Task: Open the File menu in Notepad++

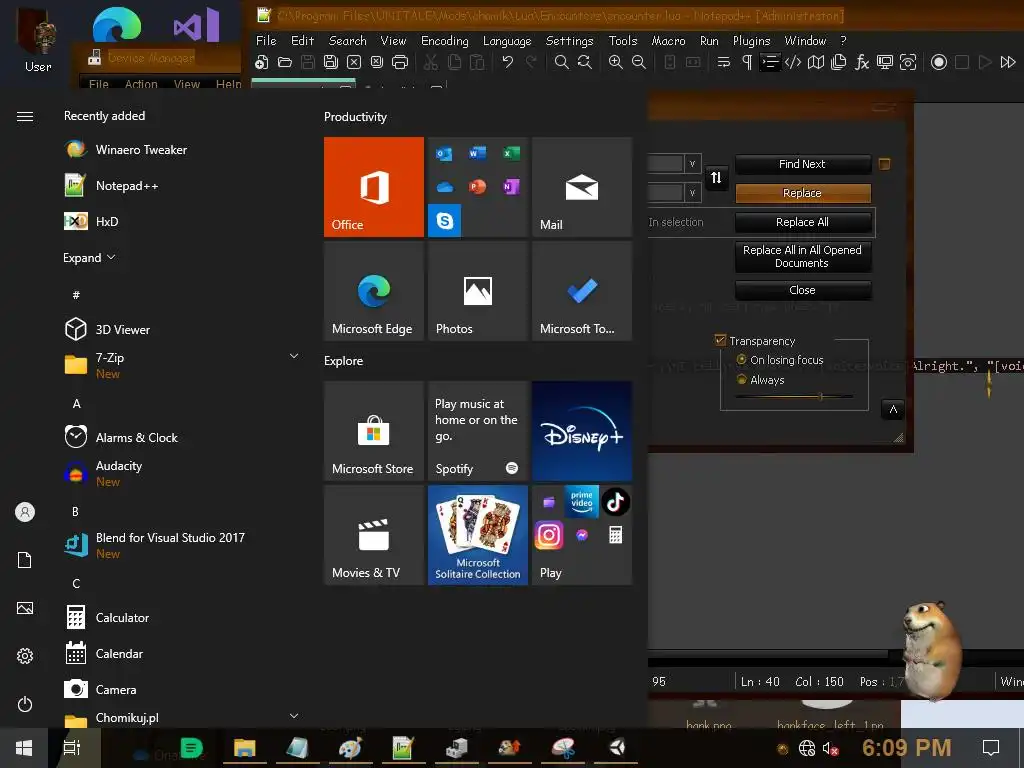Action: click(266, 40)
